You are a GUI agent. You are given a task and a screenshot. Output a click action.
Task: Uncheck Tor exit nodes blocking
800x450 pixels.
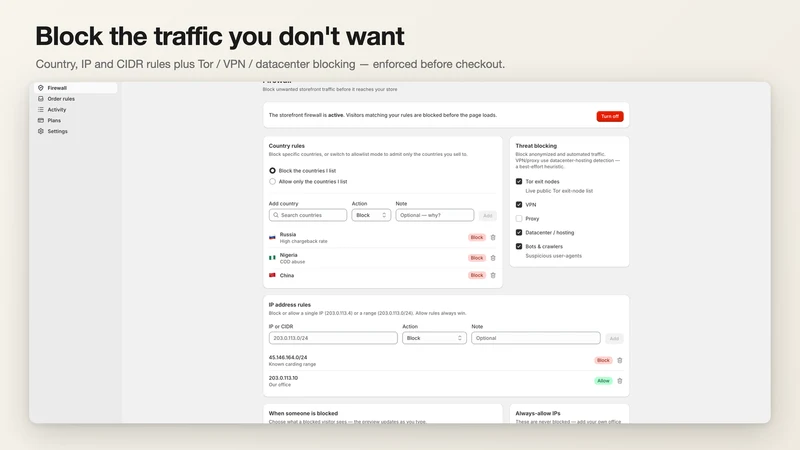coord(519,181)
